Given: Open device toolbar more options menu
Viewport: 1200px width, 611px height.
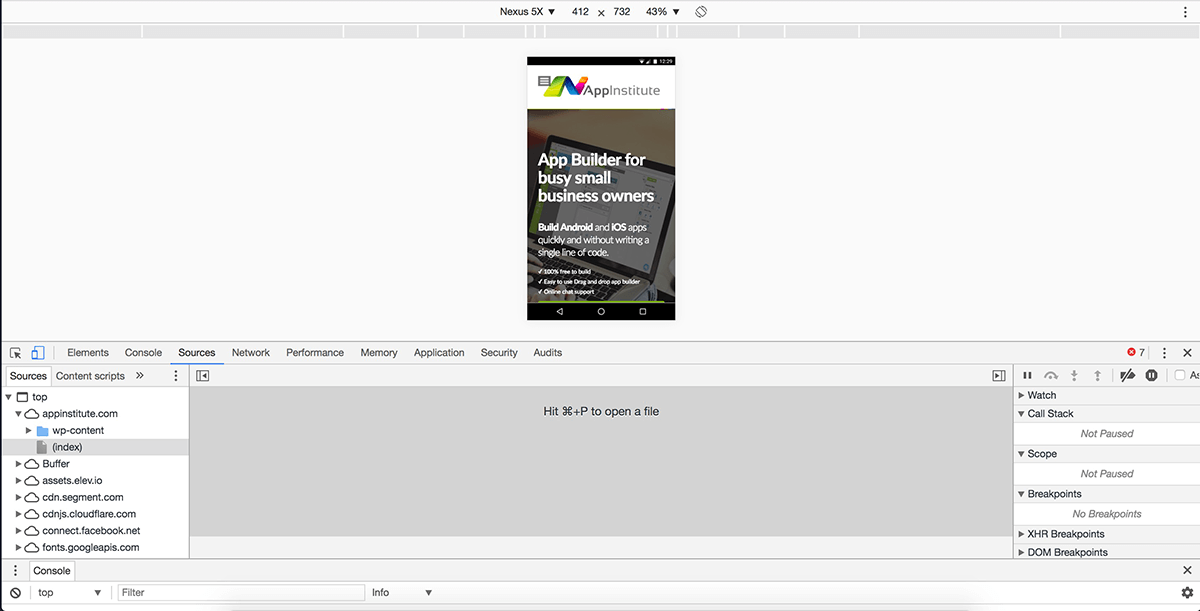Looking at the screenshot, I should tap(1187, 11).
